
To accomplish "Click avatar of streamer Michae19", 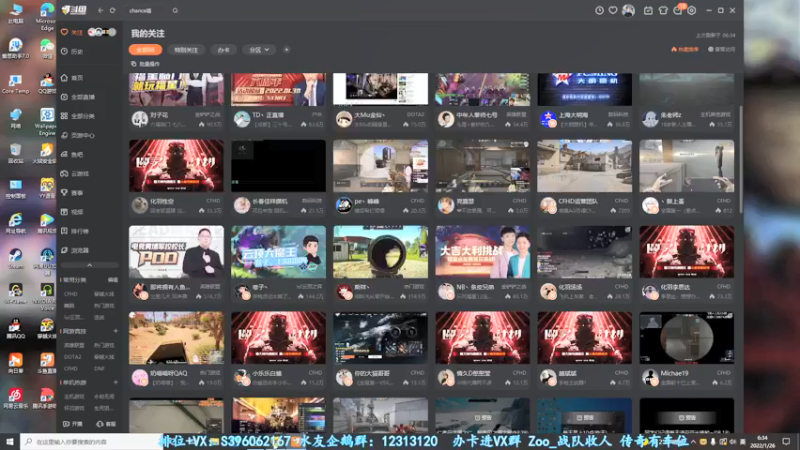I will point(649,378).
